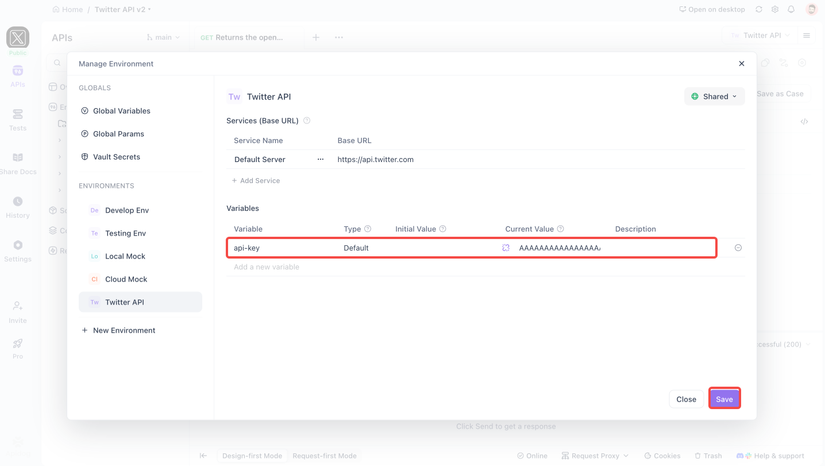
Task: Open the Shared visibility dropdown
Action: [714, 96]
